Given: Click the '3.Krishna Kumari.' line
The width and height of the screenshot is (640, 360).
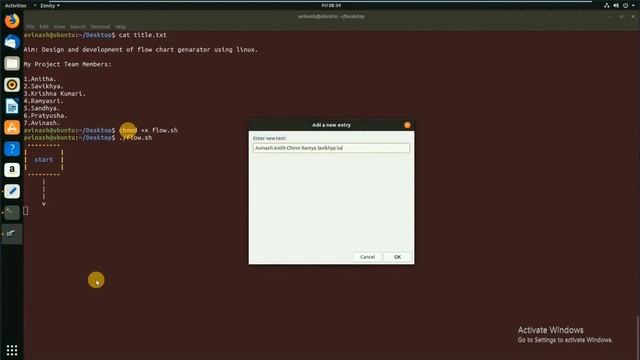Looking at the screenshot, I should (54, 93).
